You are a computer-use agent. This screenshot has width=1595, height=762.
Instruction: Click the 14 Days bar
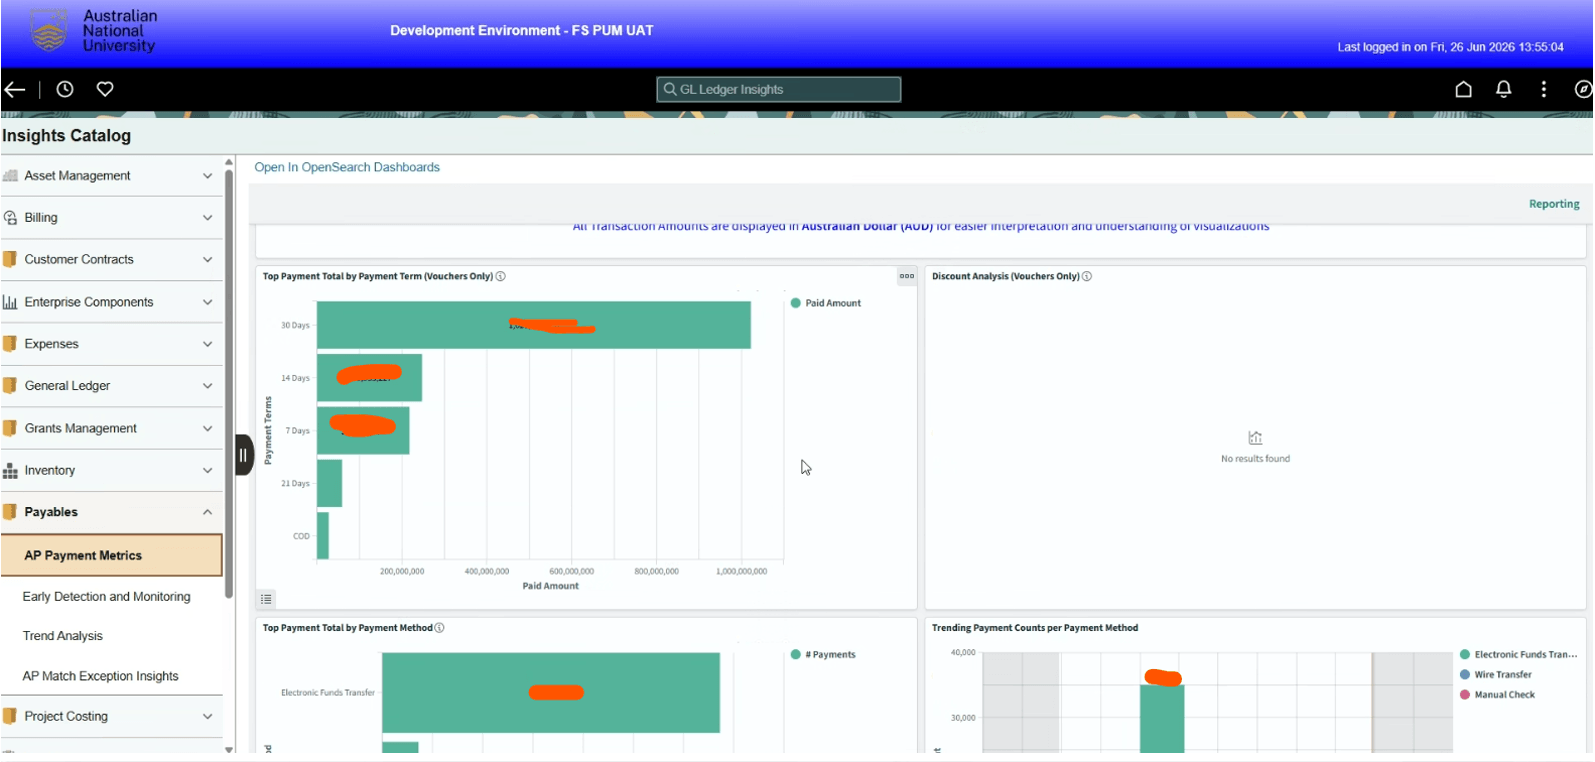(369, 377)
